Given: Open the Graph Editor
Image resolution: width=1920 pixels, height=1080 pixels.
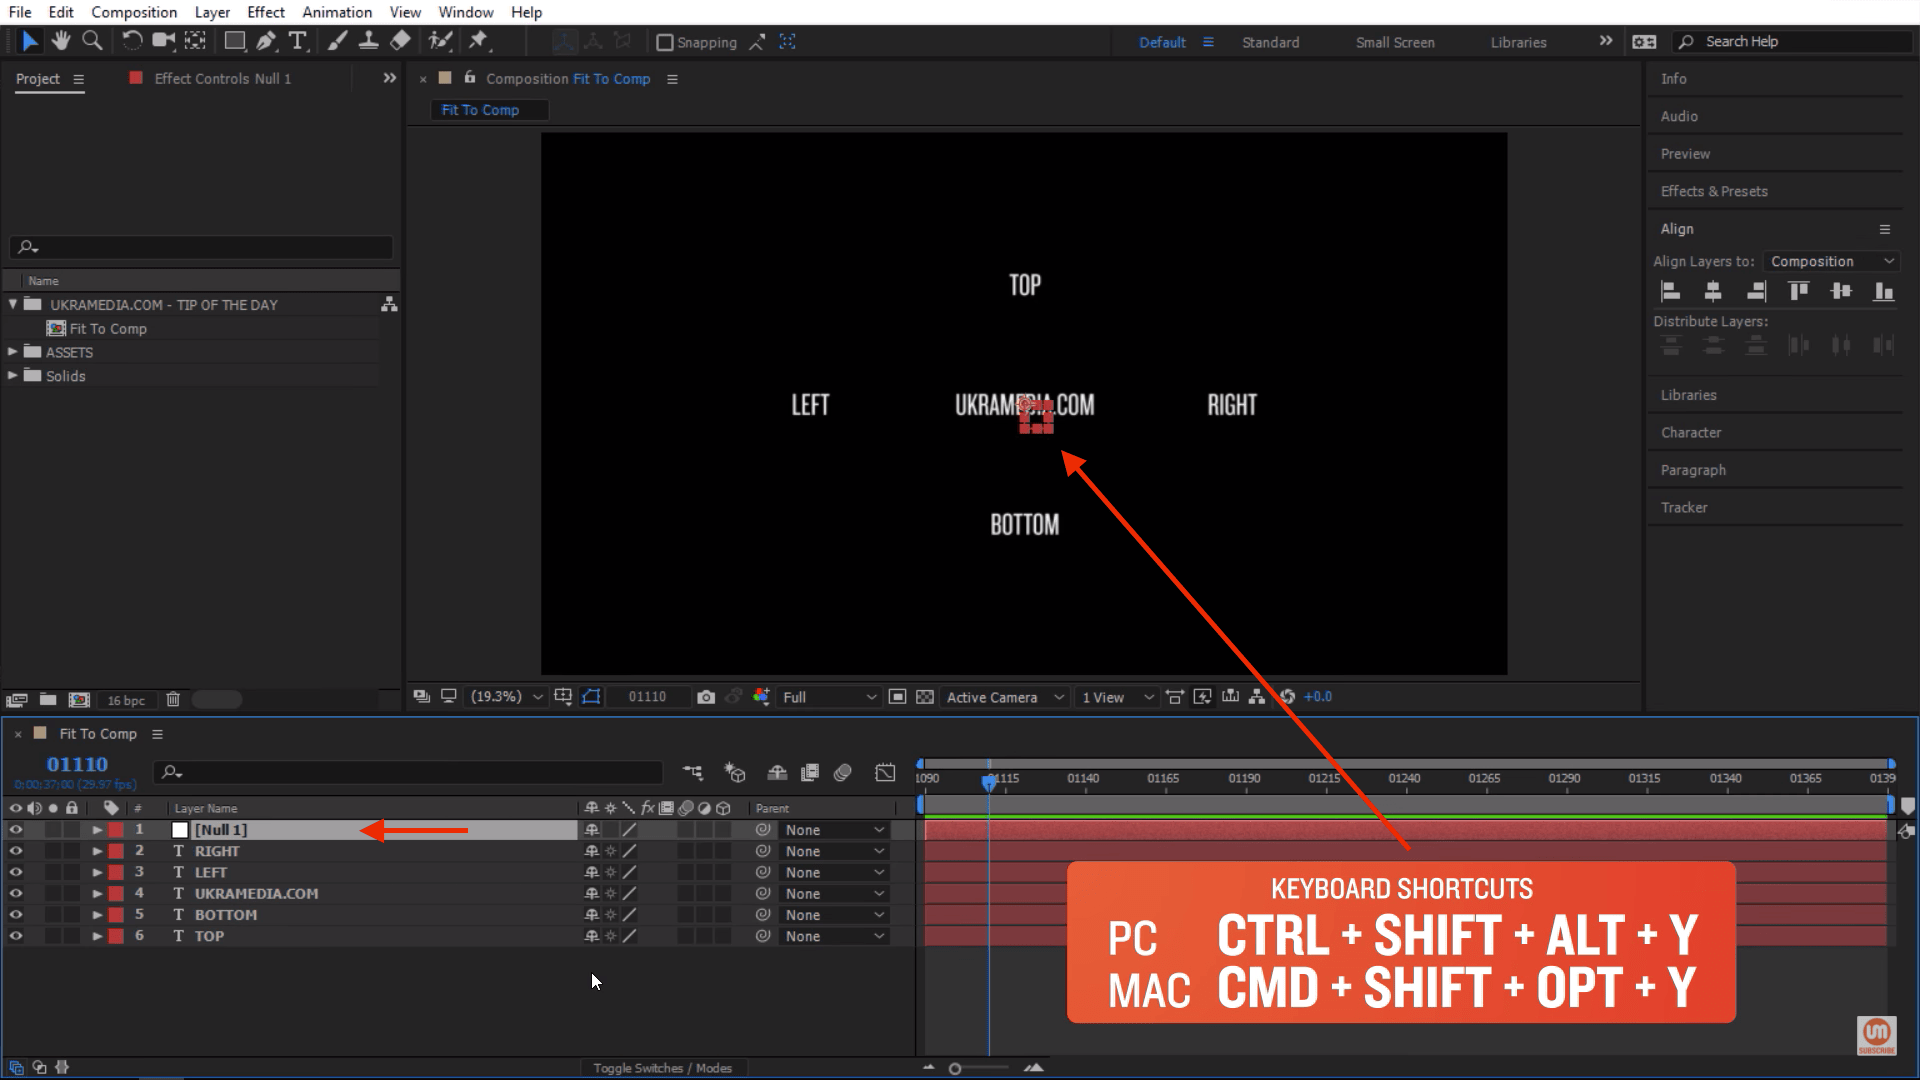Looking at the screenshot, I should click(x=886, y=772).
